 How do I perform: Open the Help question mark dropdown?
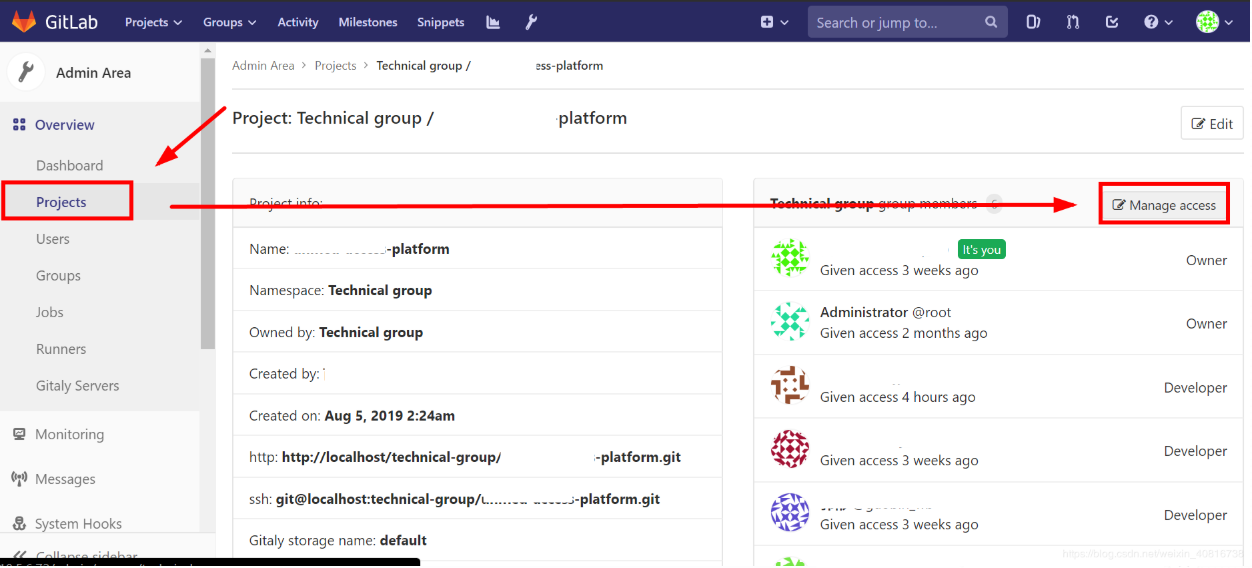tap(1158, 22)
